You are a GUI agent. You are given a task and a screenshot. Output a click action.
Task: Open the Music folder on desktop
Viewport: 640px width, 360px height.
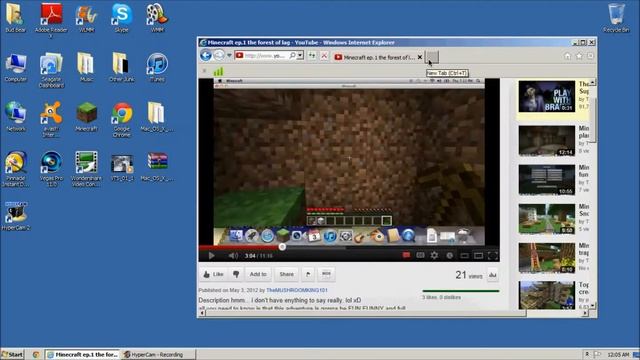[86, 67]
